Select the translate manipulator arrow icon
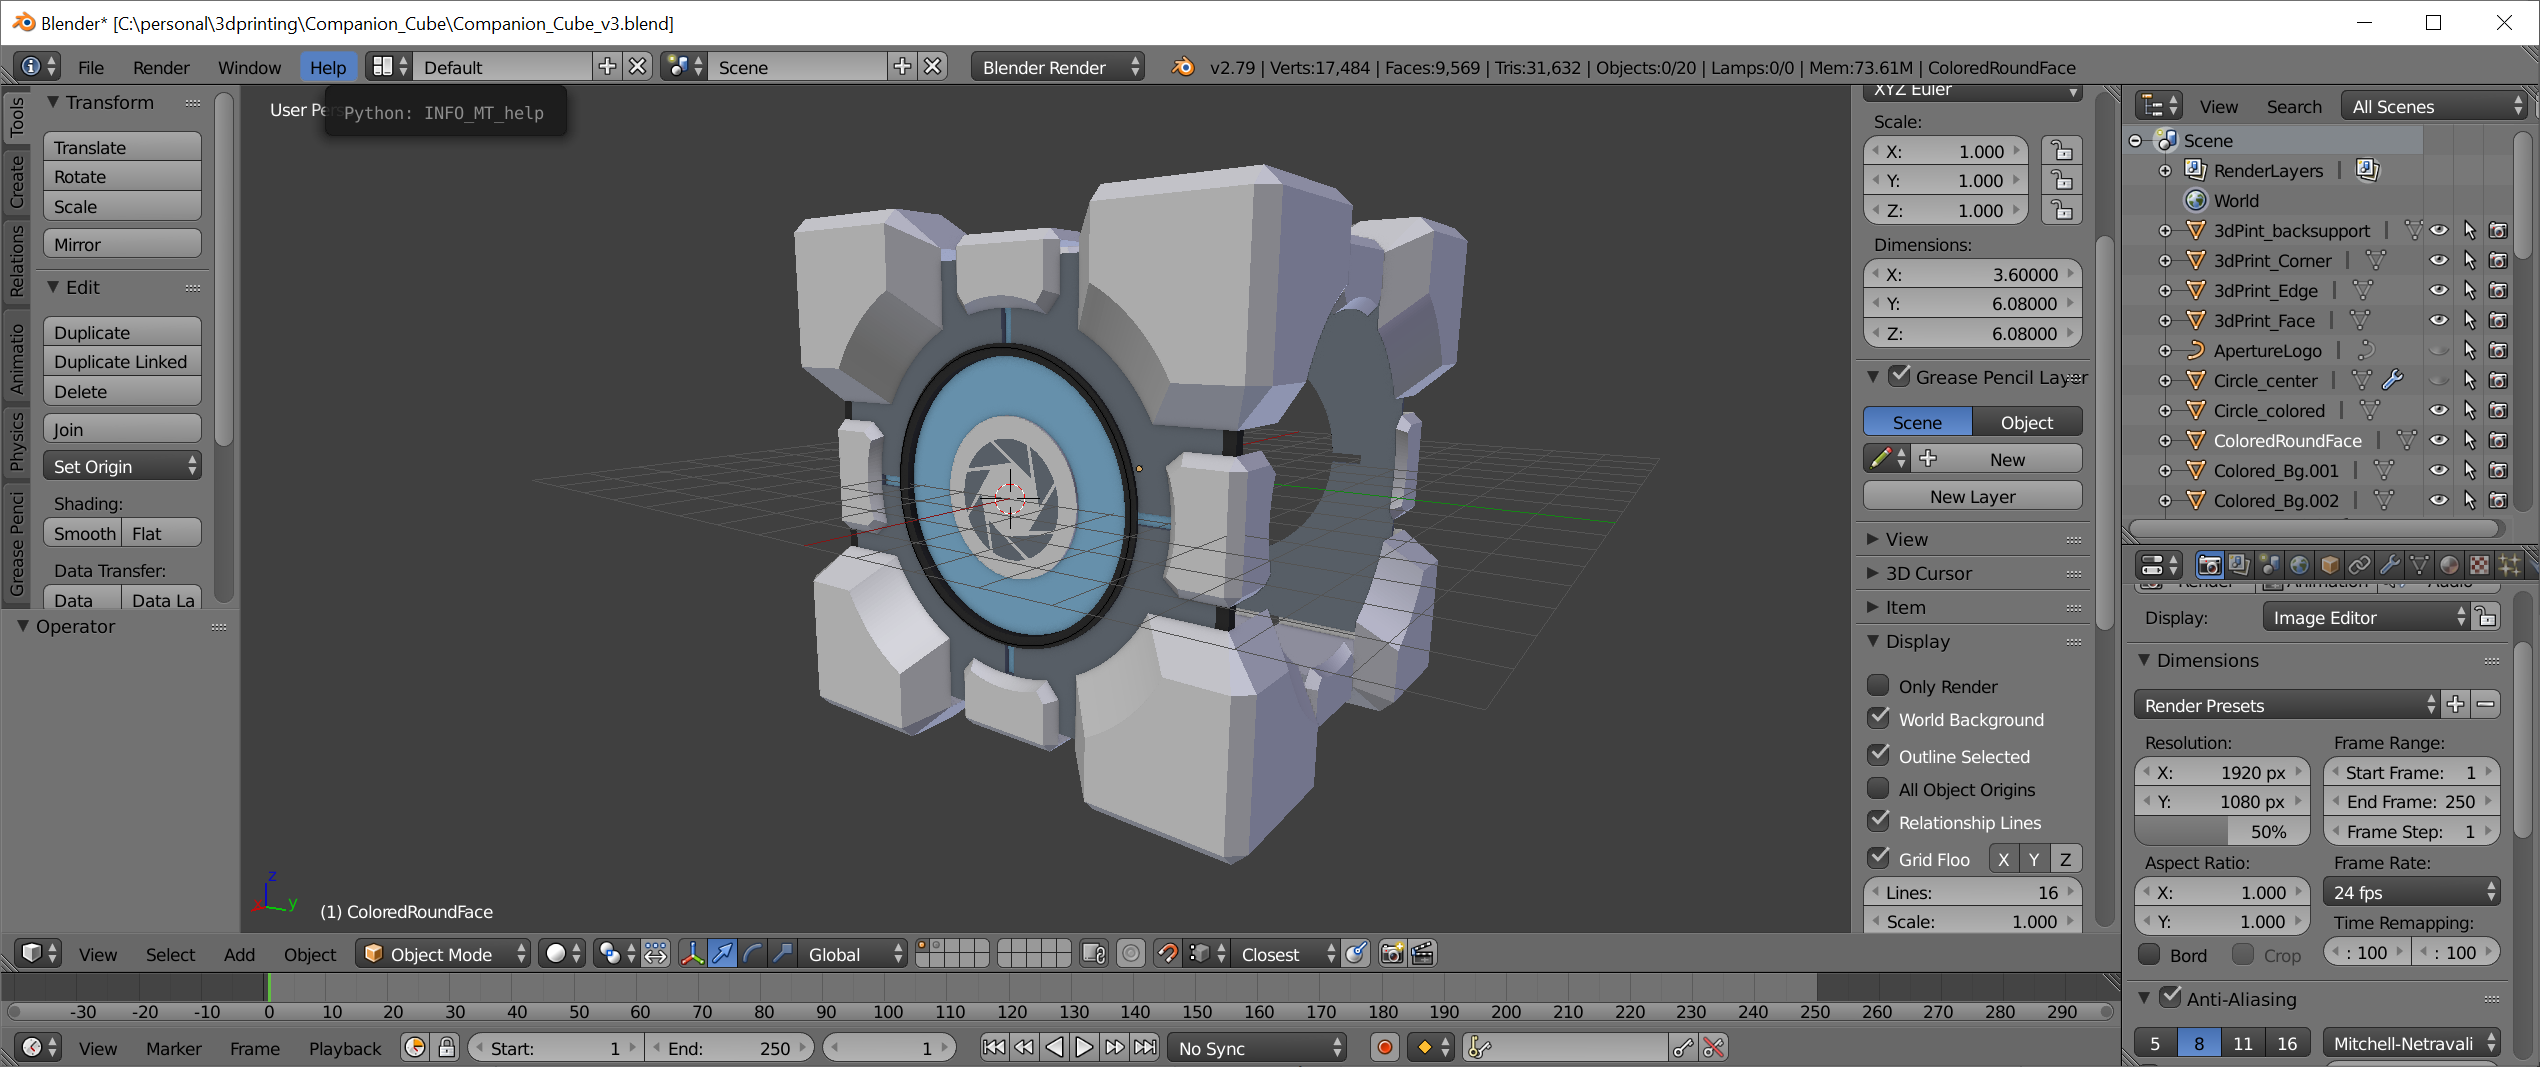Screen dimensions: 2540x1067 (722, 954)
